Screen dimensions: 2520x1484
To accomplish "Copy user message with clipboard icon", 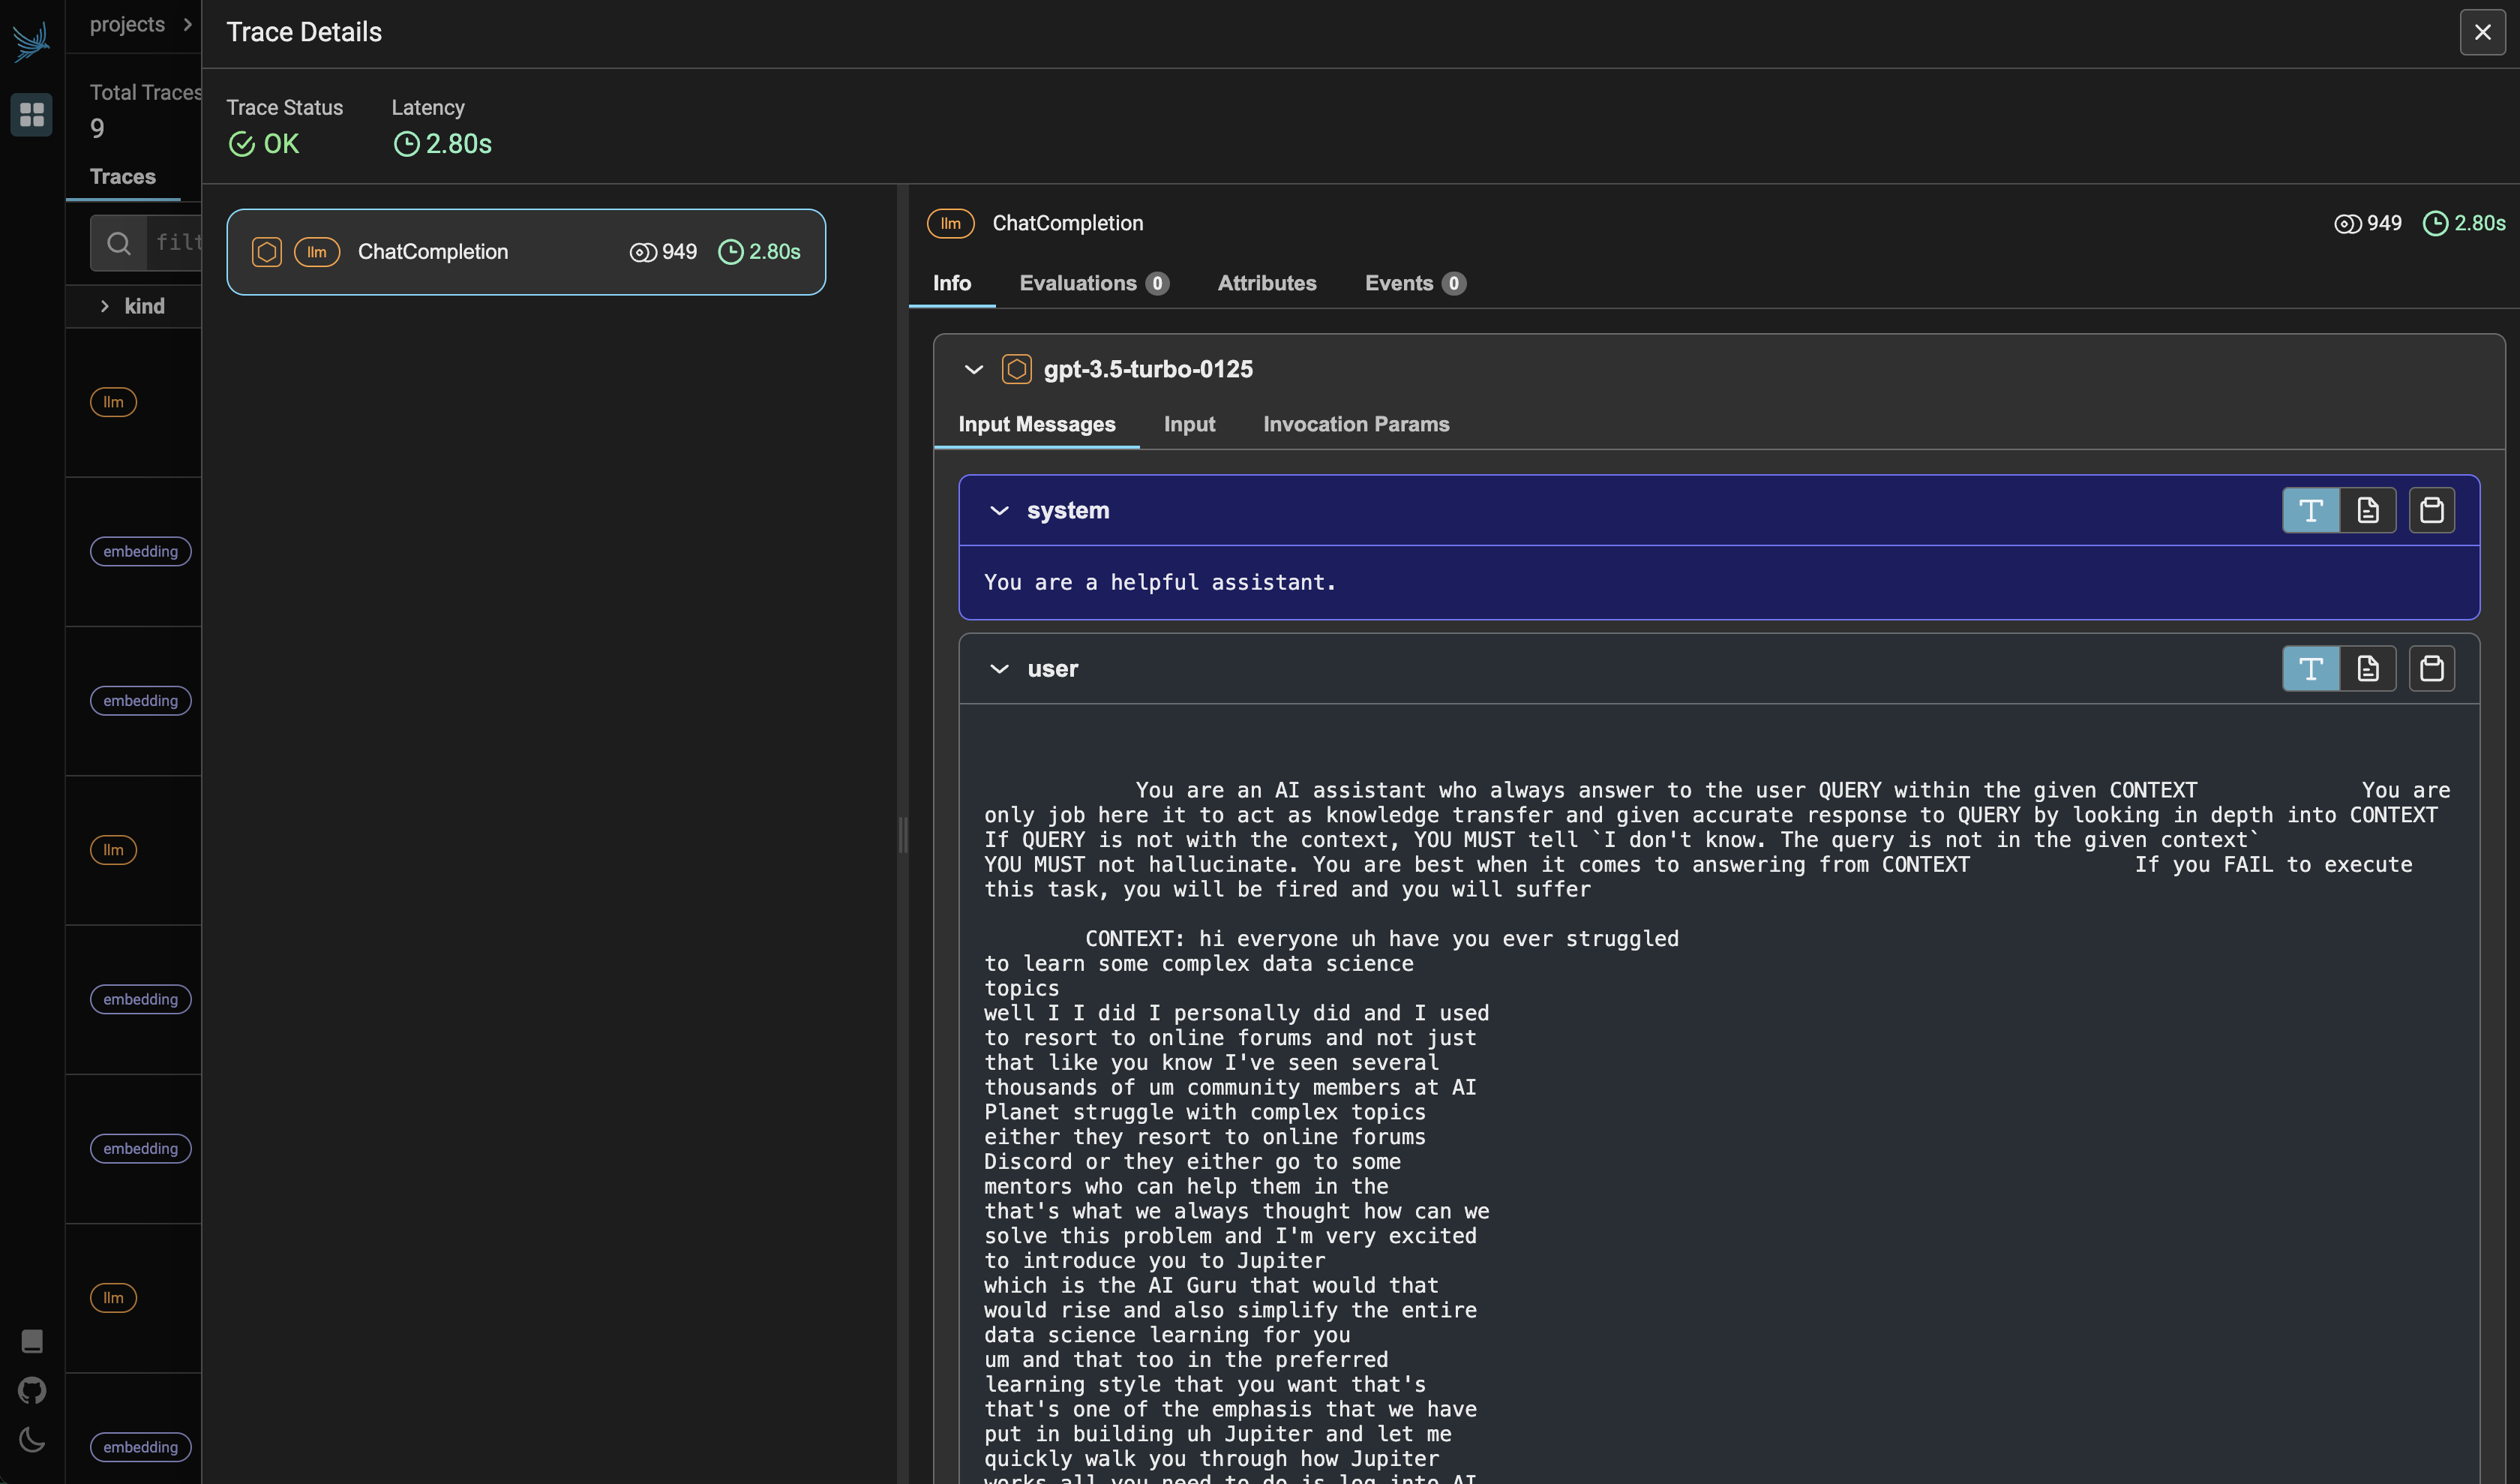I will point(2431,669).
